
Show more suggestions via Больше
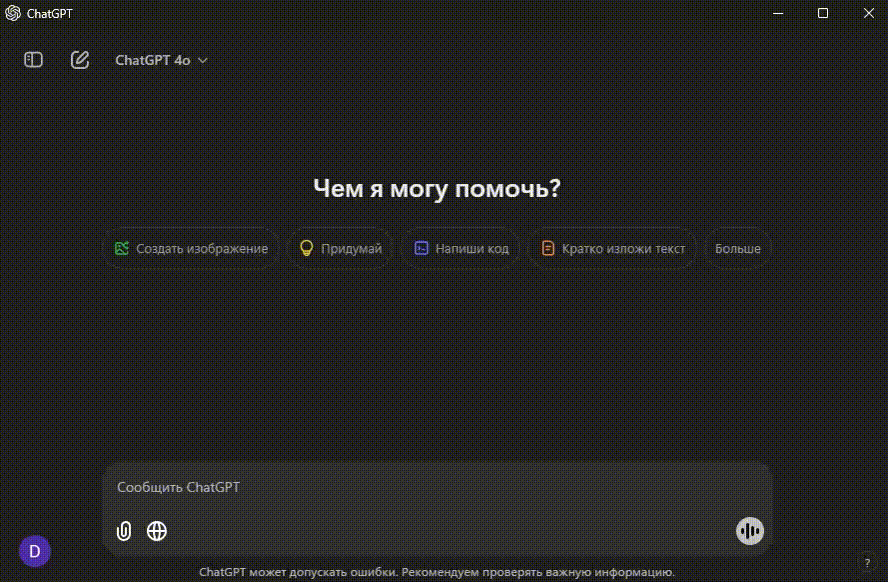pos(738,249)
